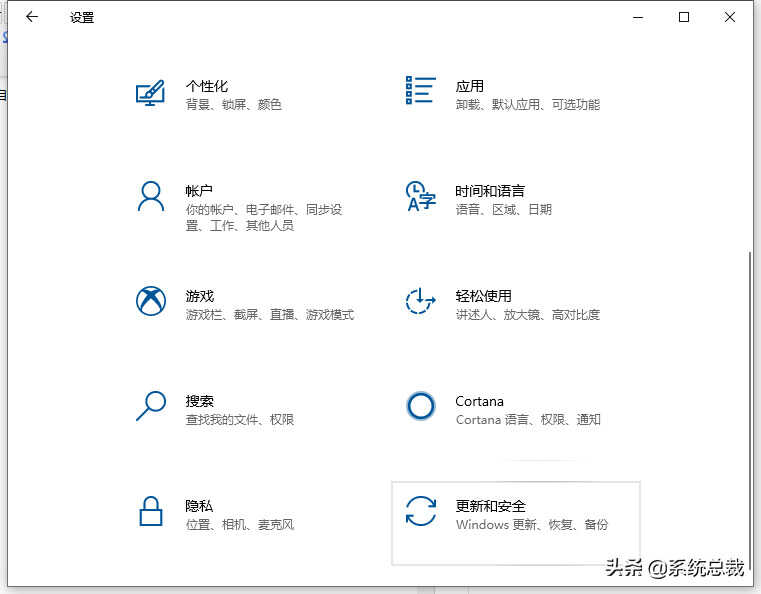Click description 你的帐户、电子邮件、同步设置
This screenshot has height=594, width=761.
point(264,217)
